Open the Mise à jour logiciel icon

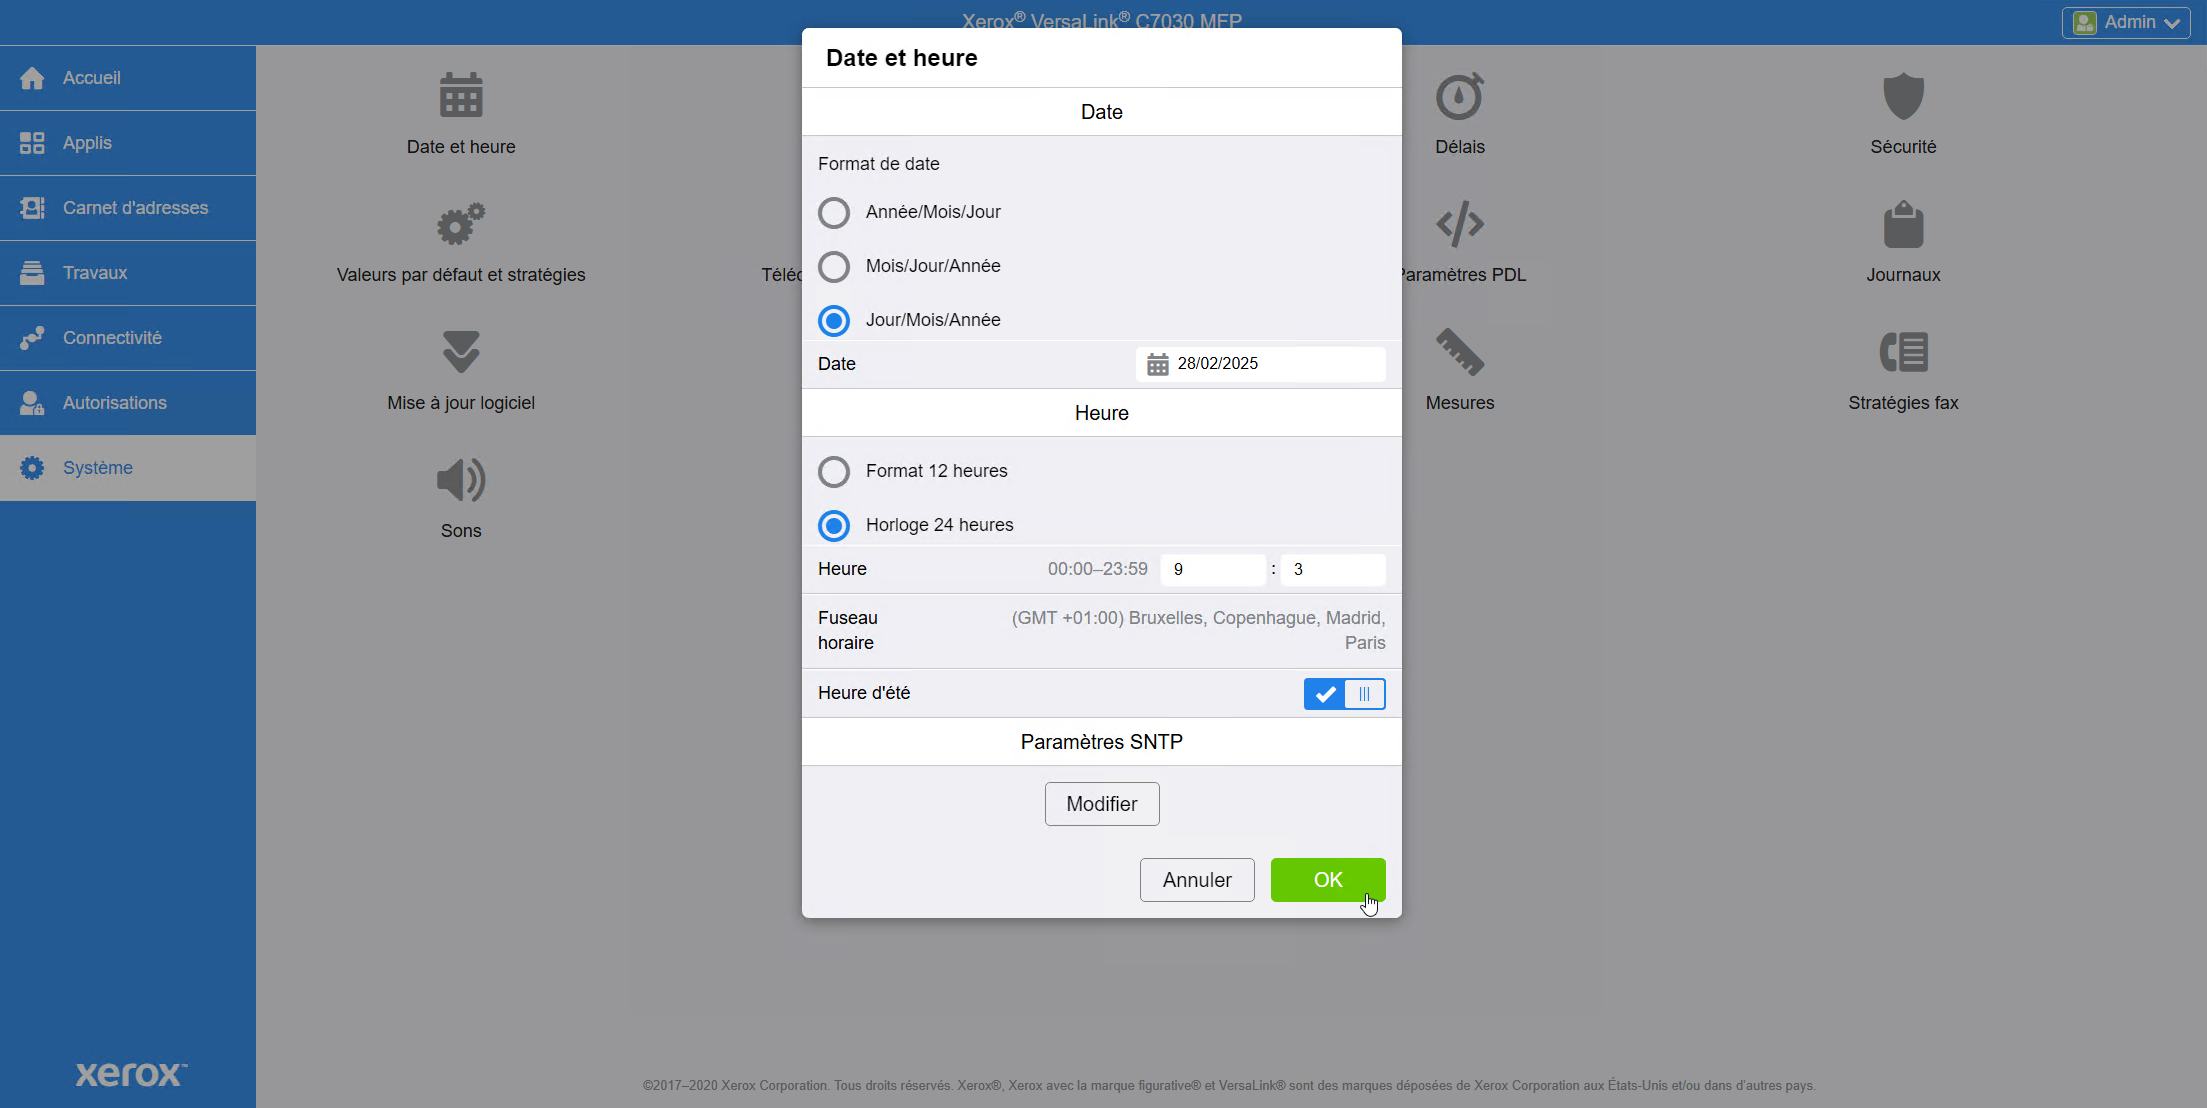[460, 353]
